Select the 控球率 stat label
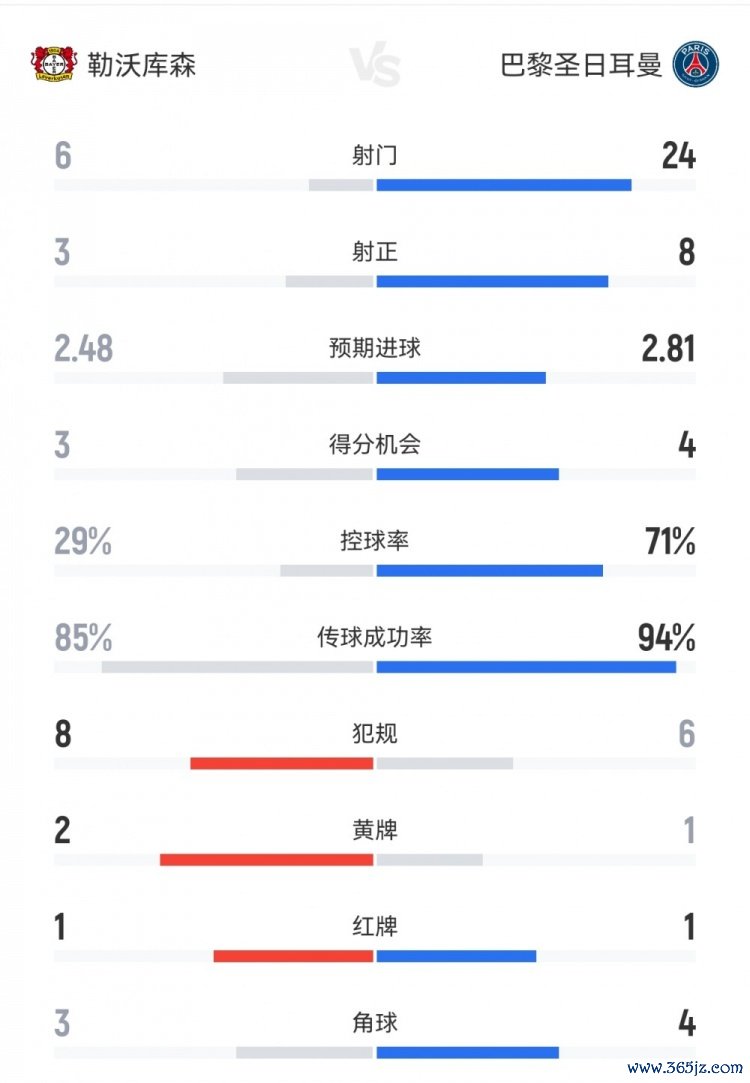750x1083 pixels. [375, 541]
